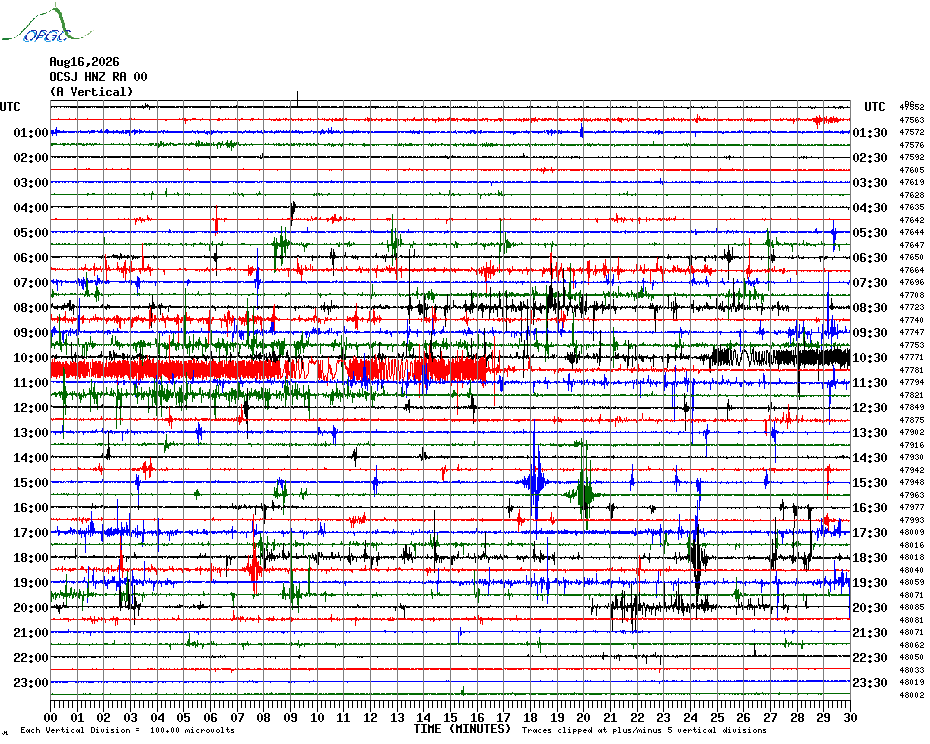The width and height of the screenshot is (930, 744).
Task: Click the DC offset value 47849
Action: [912, 408]
